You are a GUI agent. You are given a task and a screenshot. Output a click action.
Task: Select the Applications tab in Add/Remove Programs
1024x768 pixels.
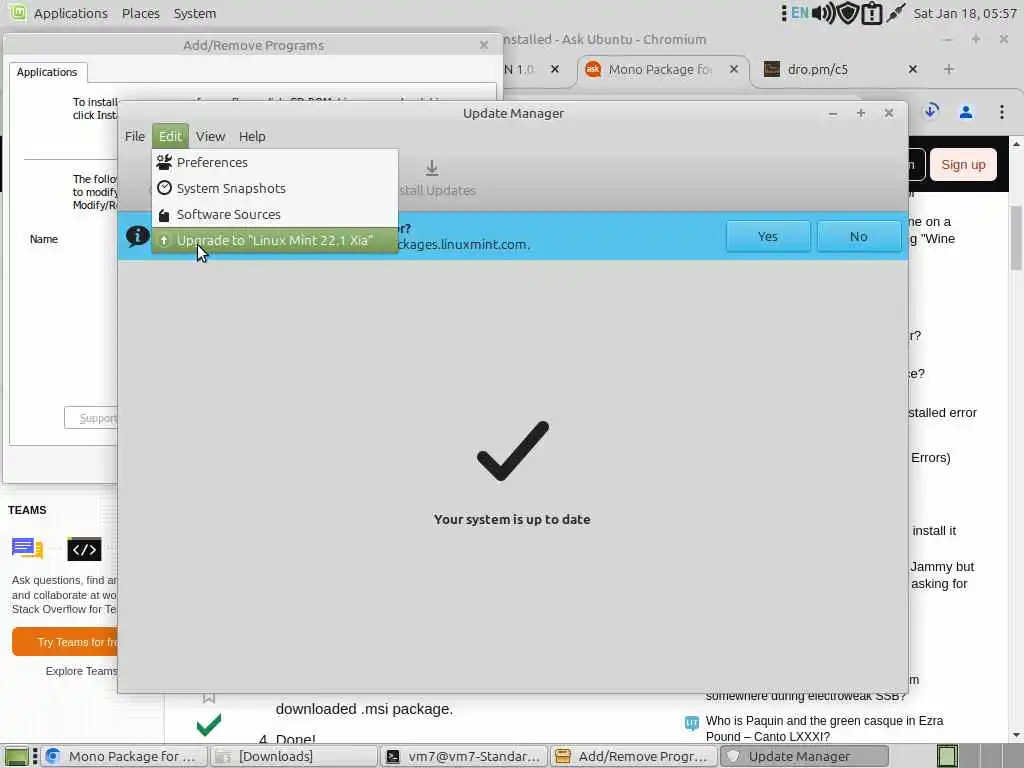tap(47, 72)
